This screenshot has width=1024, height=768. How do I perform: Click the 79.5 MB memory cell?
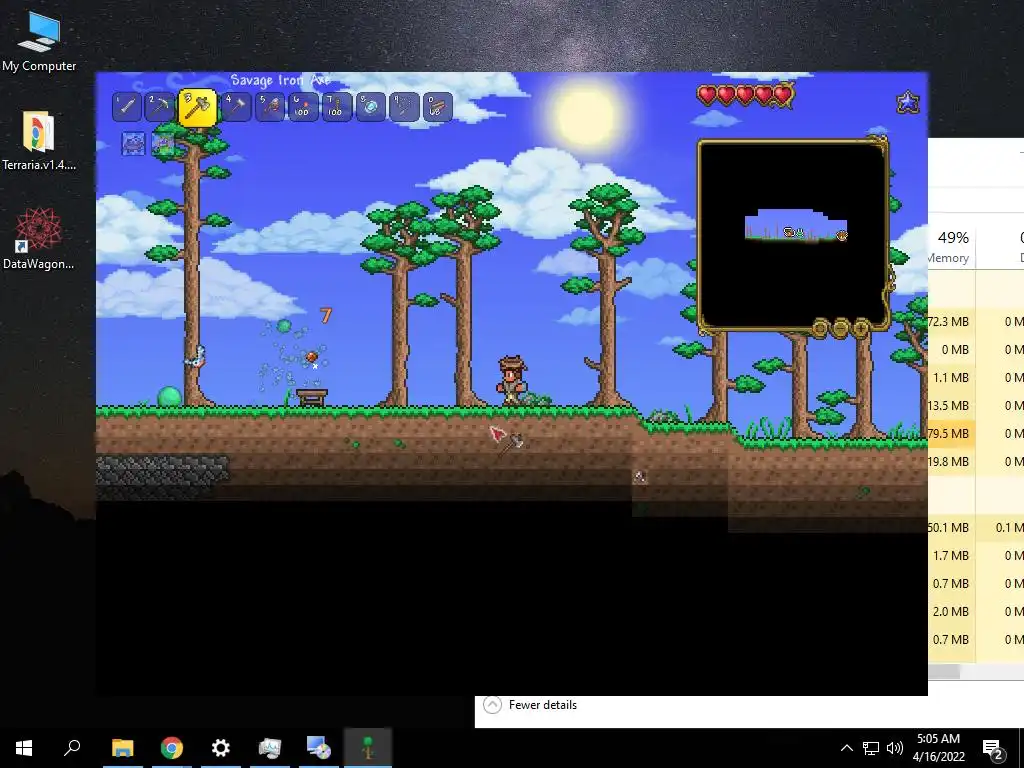[x=950, y=433]
